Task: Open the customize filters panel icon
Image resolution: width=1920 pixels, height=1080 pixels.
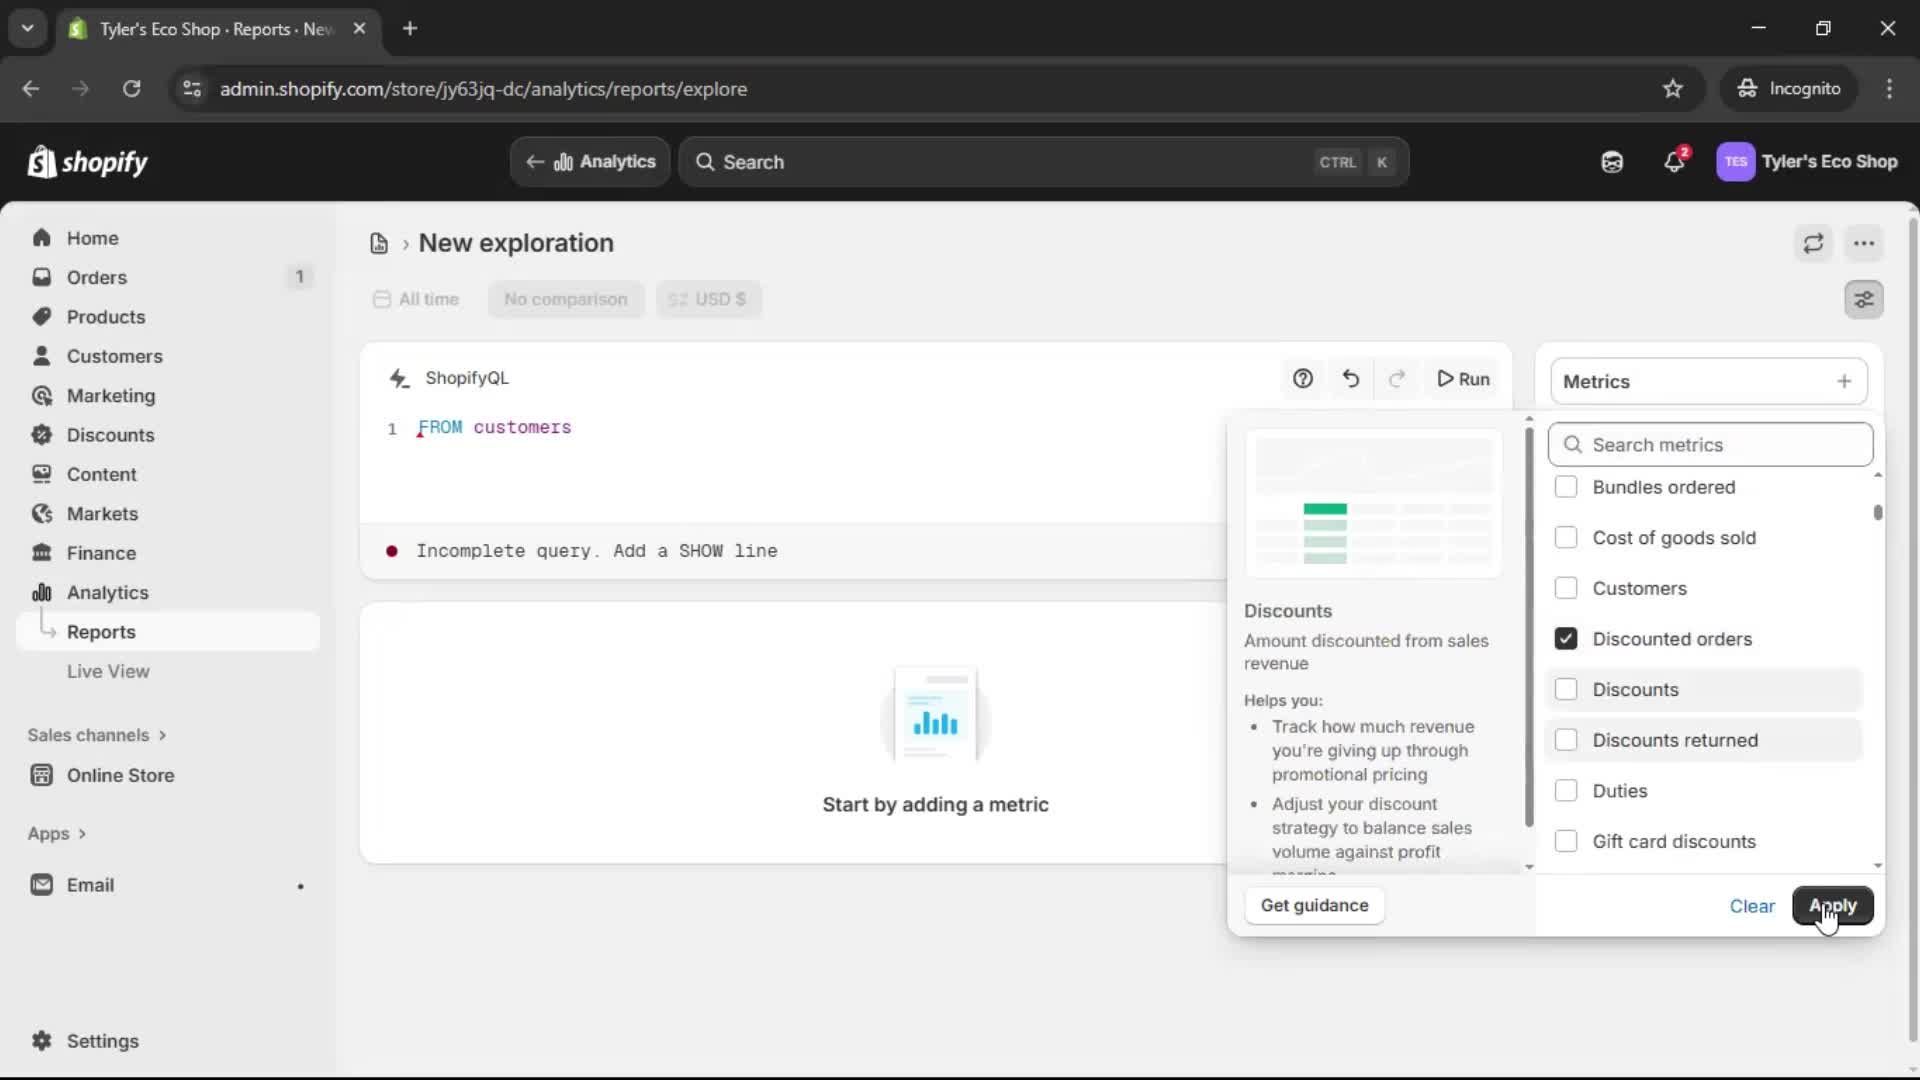Action: [x=1864, y=299]
